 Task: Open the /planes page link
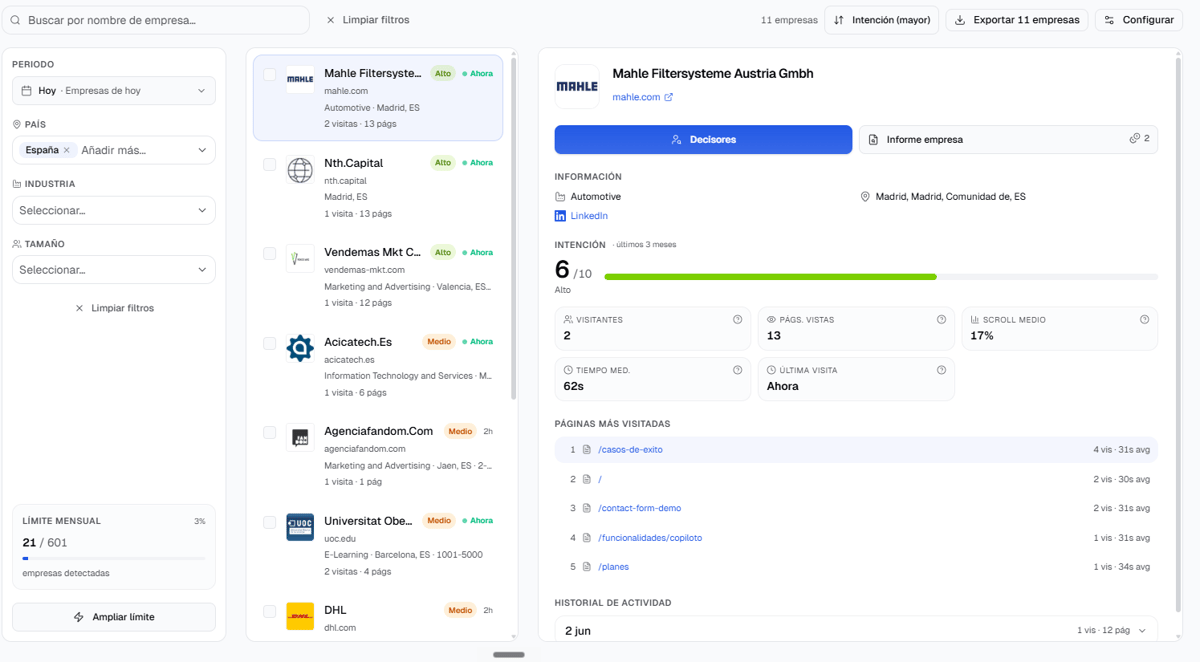tap(613, 567)
